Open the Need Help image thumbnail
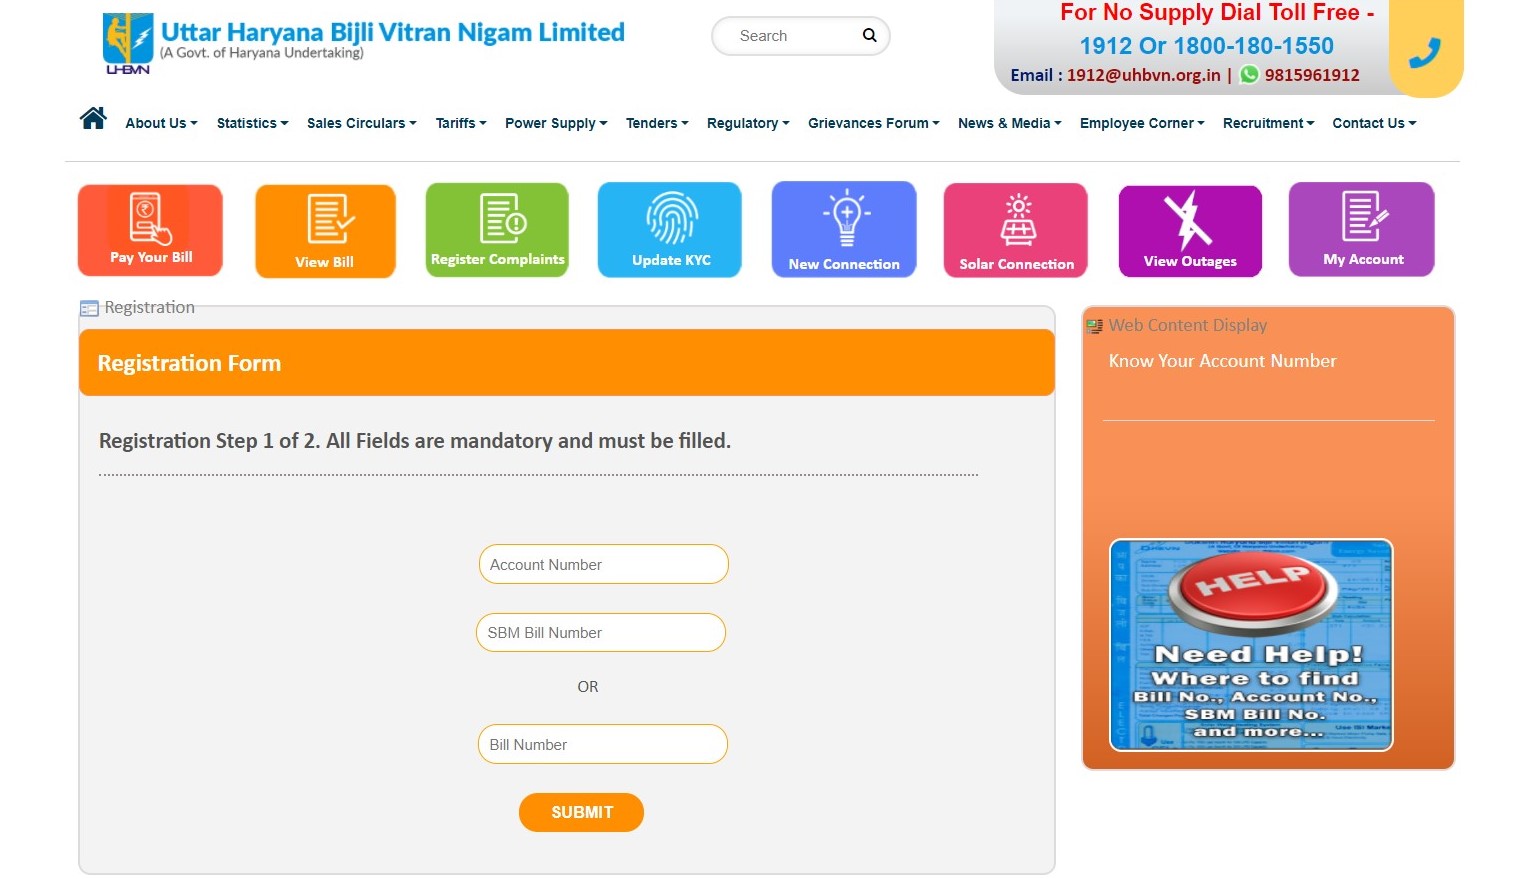The width and height of the screenshot is (1531, 879). click(1251, 645)
